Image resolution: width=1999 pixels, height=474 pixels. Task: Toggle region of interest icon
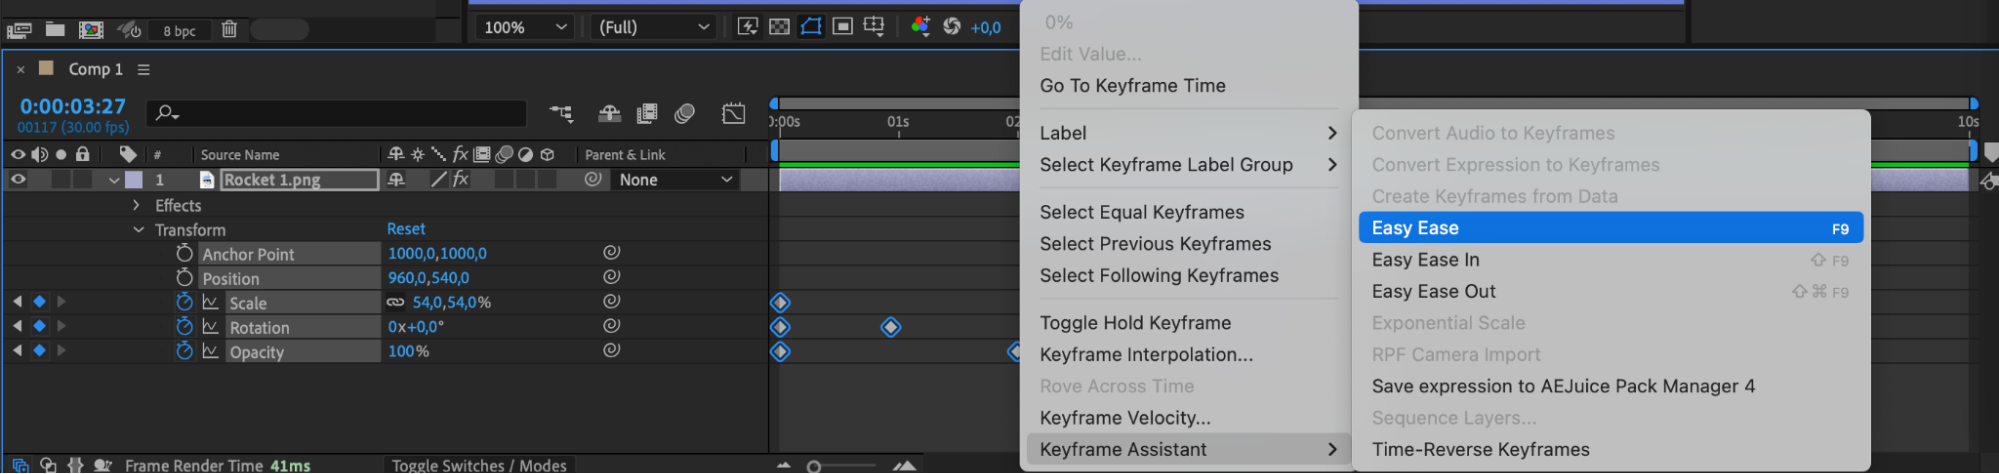coord(843,26)
